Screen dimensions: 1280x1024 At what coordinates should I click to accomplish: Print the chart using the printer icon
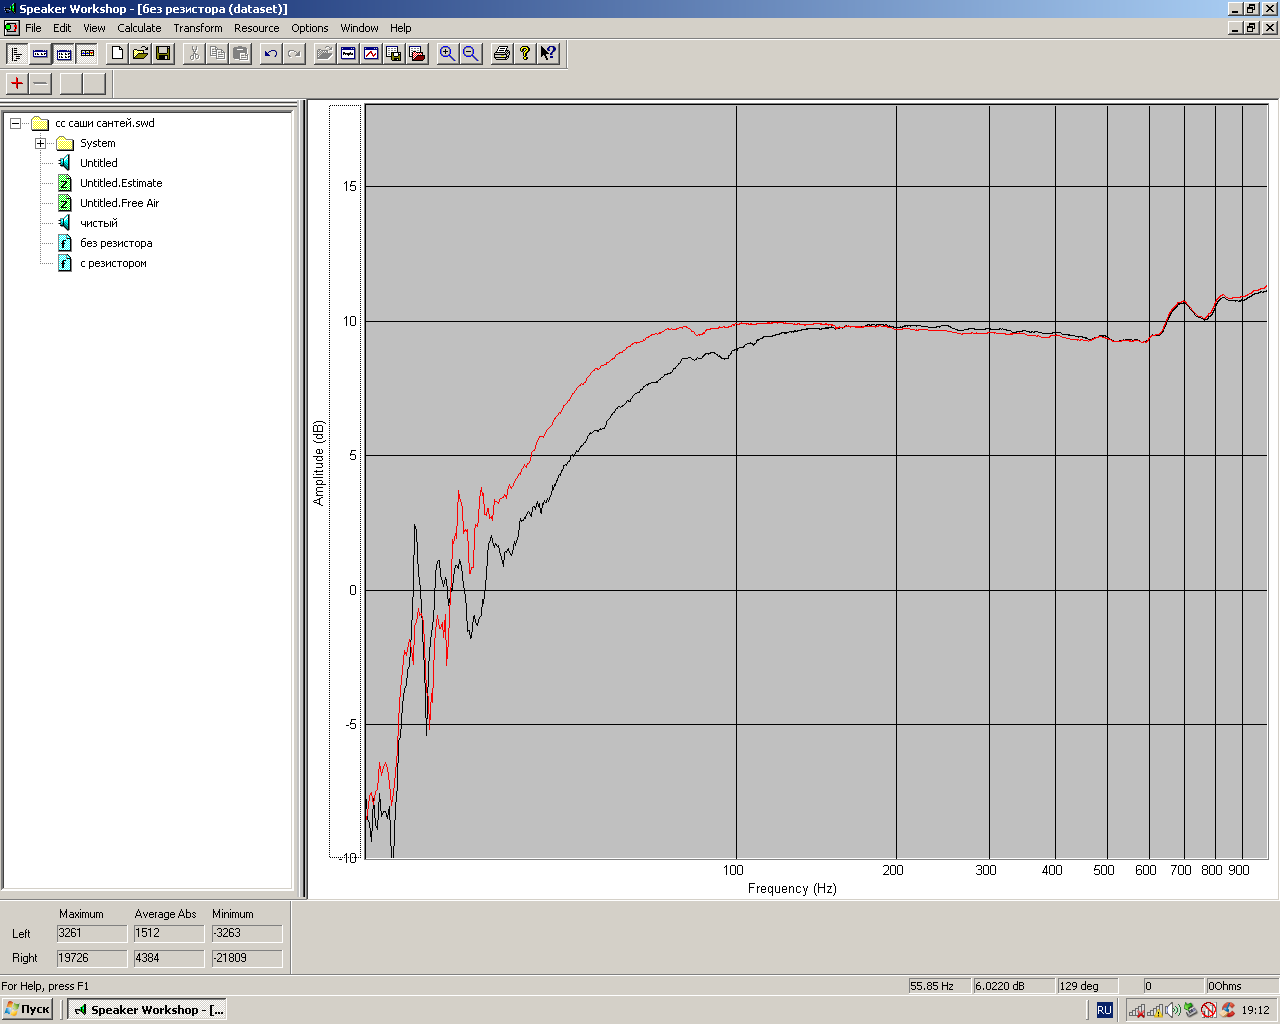coord(501,53)
